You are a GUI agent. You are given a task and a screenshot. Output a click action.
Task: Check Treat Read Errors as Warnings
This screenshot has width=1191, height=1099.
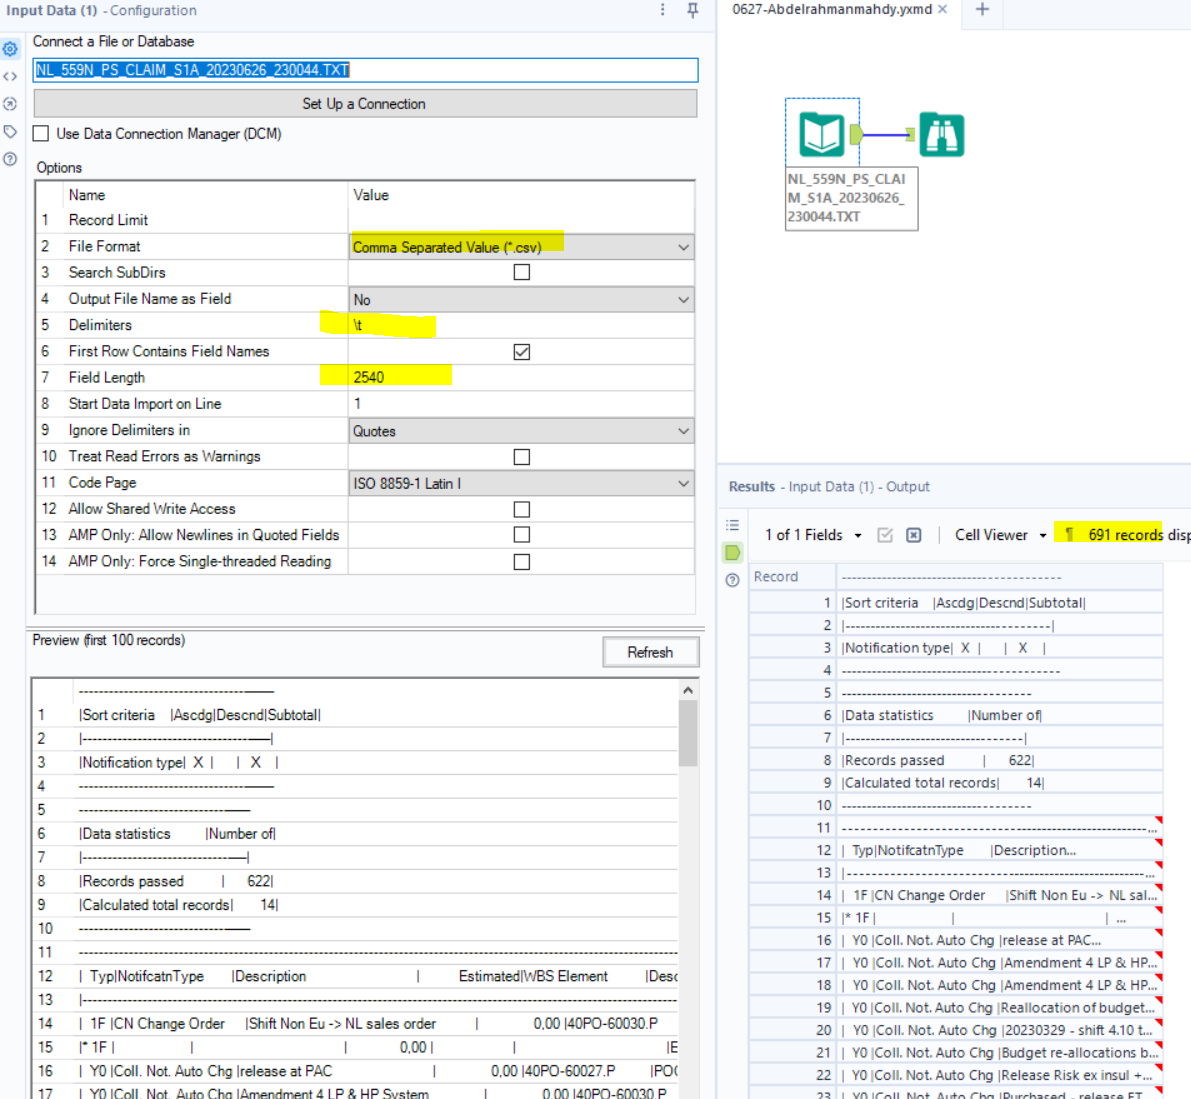tap(521, 456)
